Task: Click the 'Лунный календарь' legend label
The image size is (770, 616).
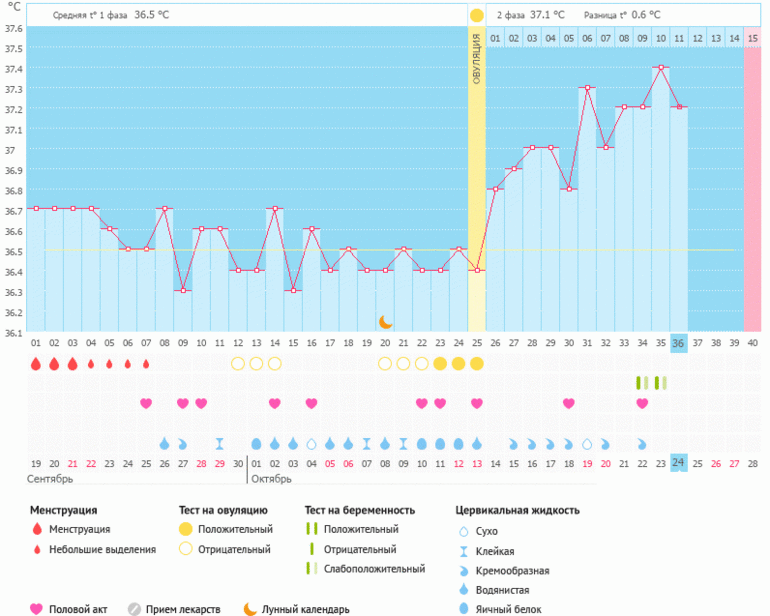Action: coord(306,608)
